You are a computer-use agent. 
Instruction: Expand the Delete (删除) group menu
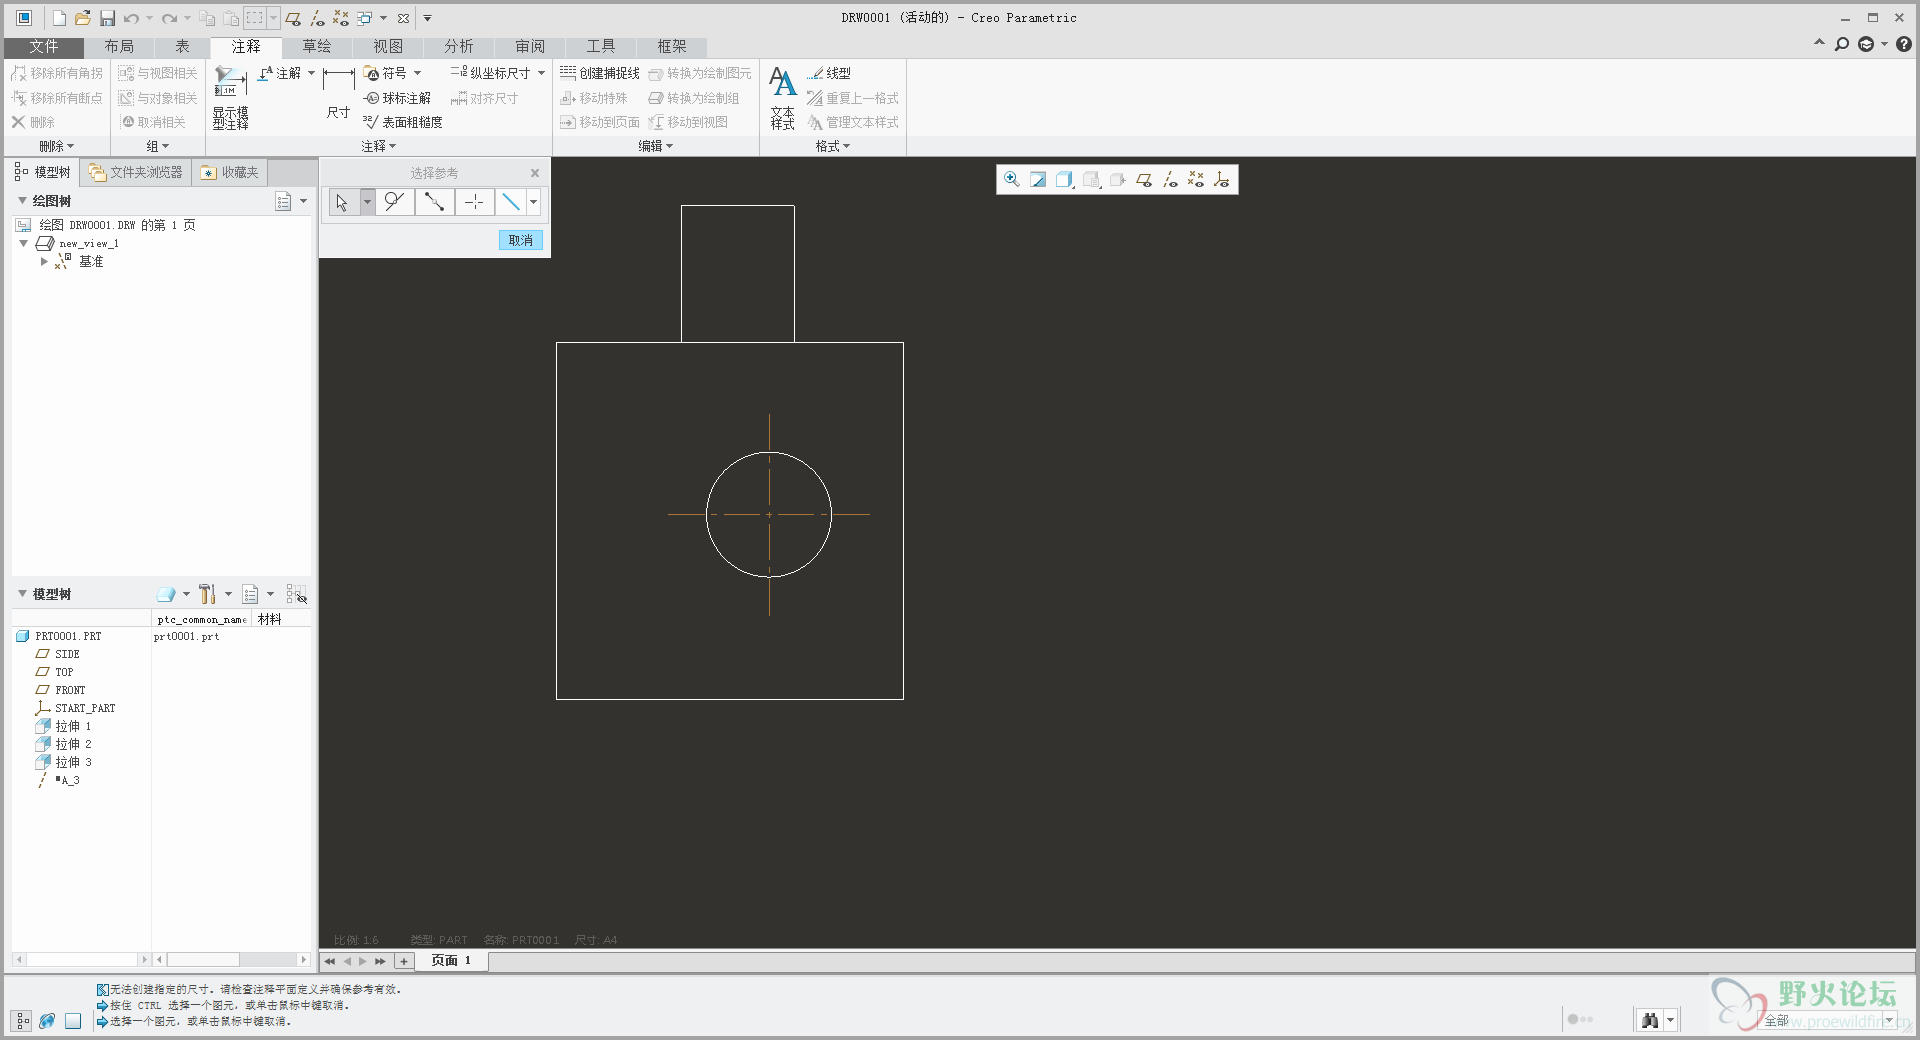pos(56,146)
